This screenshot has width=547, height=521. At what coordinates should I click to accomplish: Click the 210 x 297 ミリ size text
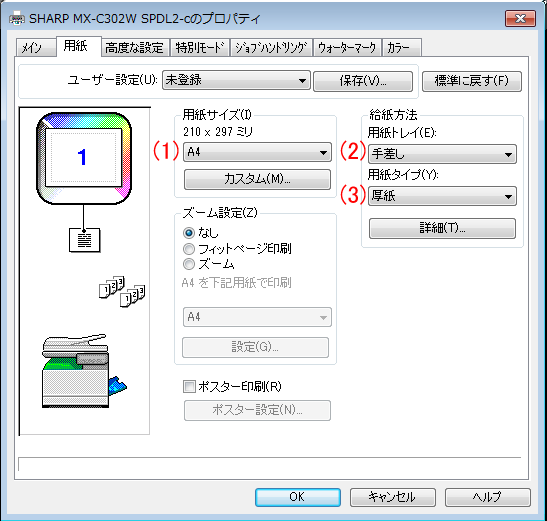218,132
